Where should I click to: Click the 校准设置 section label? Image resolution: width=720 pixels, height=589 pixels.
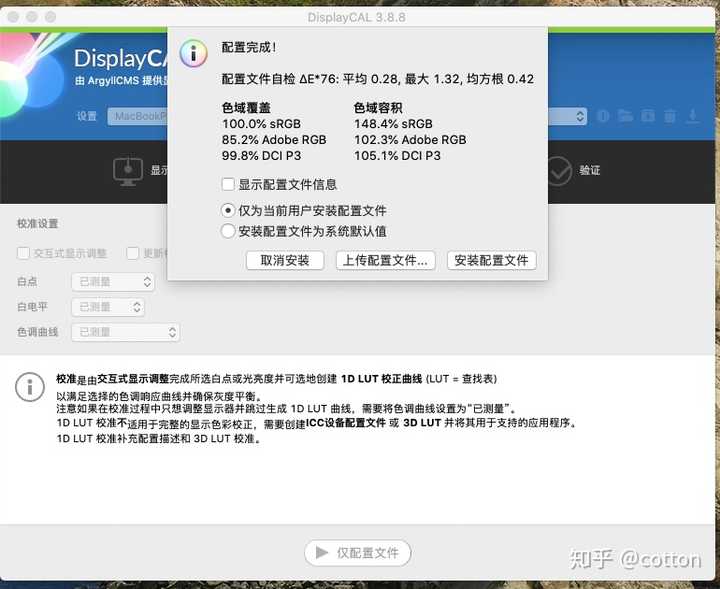(x=38, y=224)
